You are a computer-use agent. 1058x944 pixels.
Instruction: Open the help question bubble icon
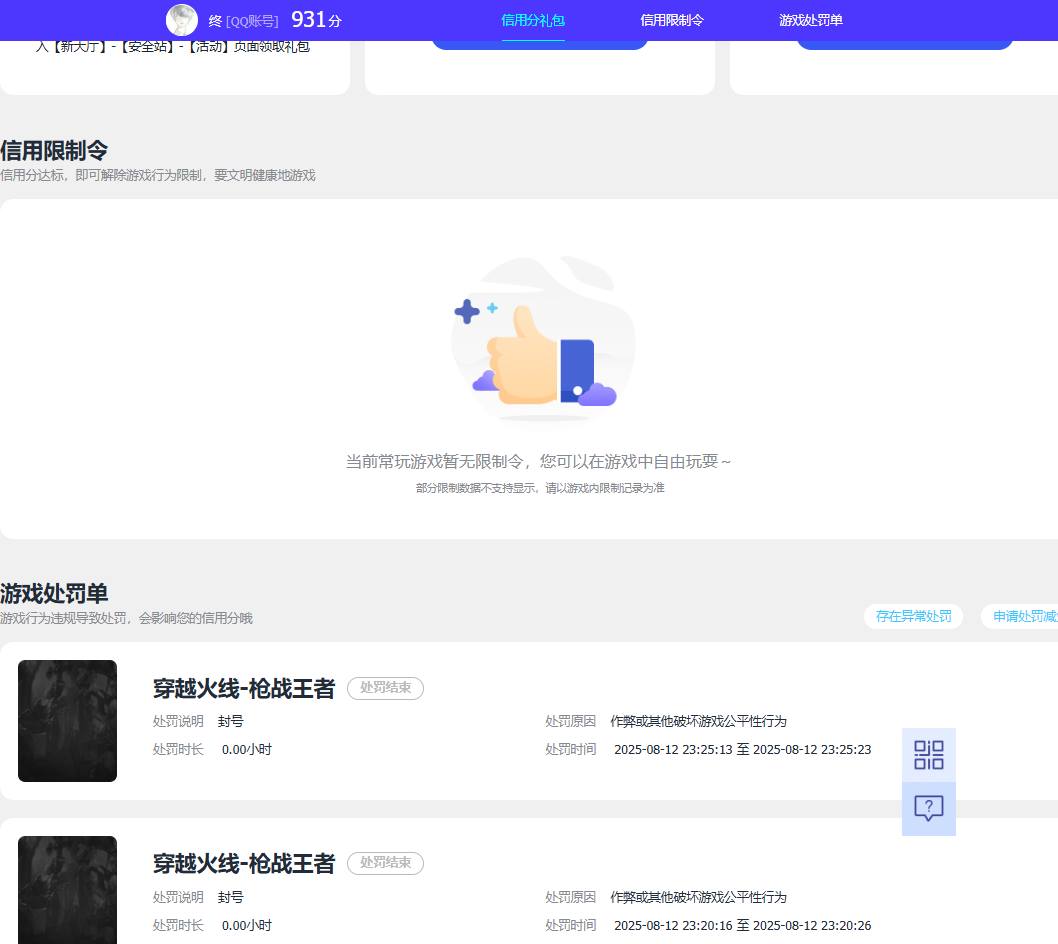pyautogui.click(x=928, y=808)
